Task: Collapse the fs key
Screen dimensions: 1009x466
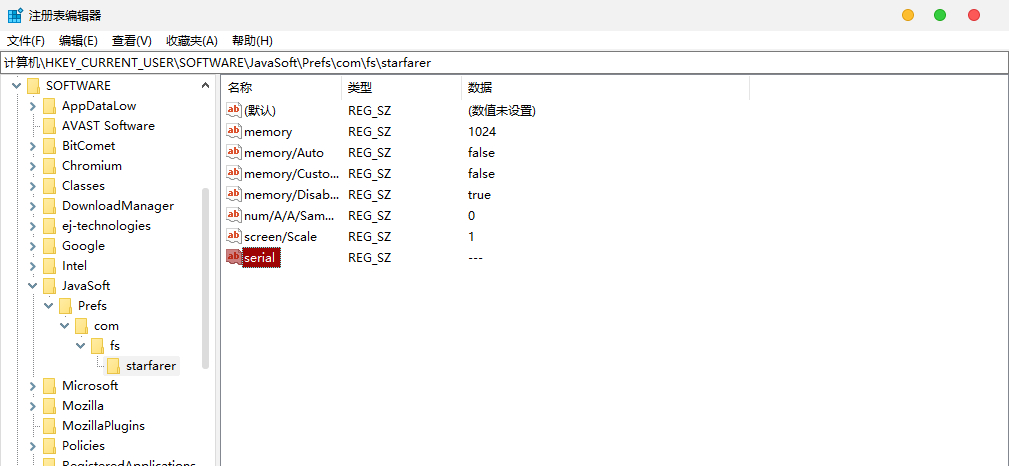Action: click(x=80, y=346)
